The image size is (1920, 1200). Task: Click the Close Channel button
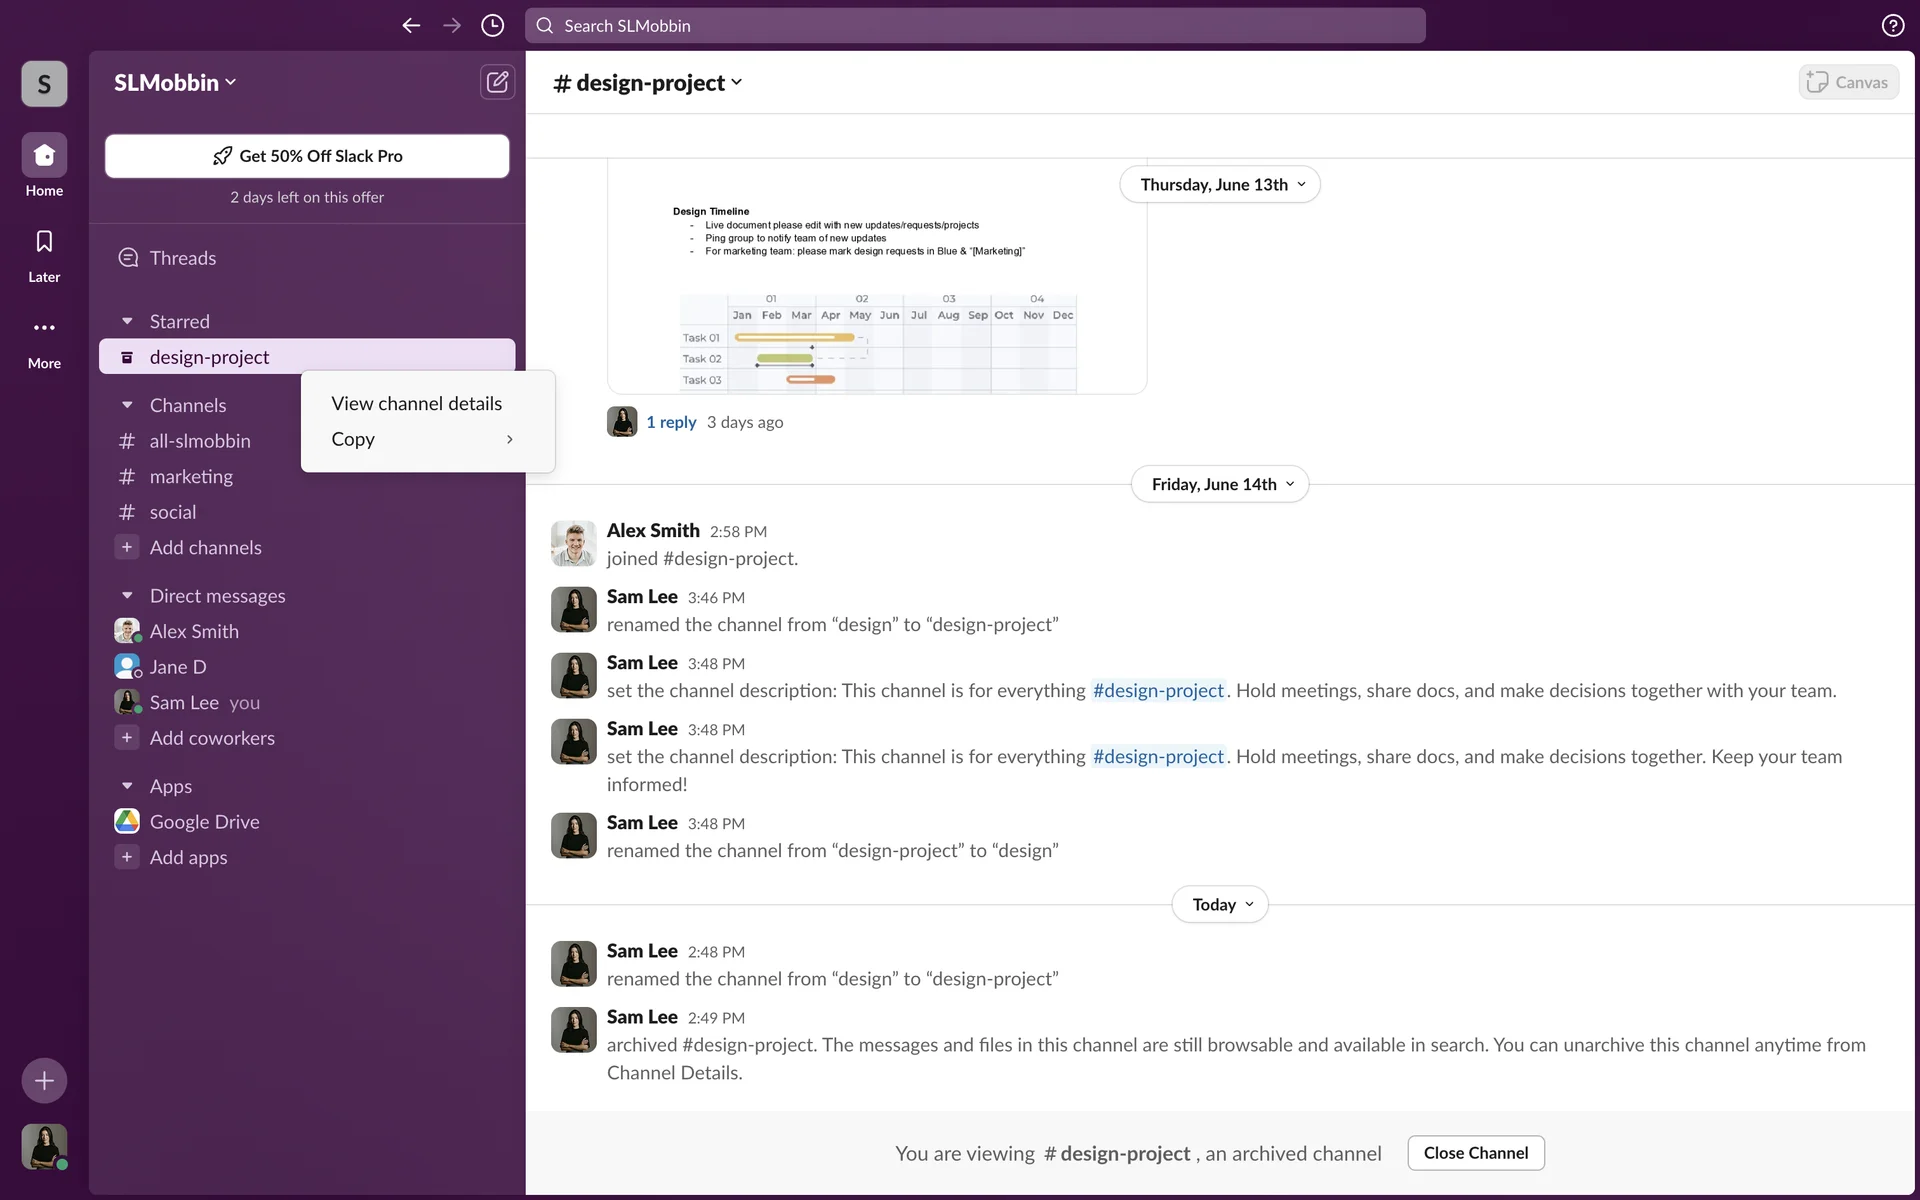pos(1475,1153)
